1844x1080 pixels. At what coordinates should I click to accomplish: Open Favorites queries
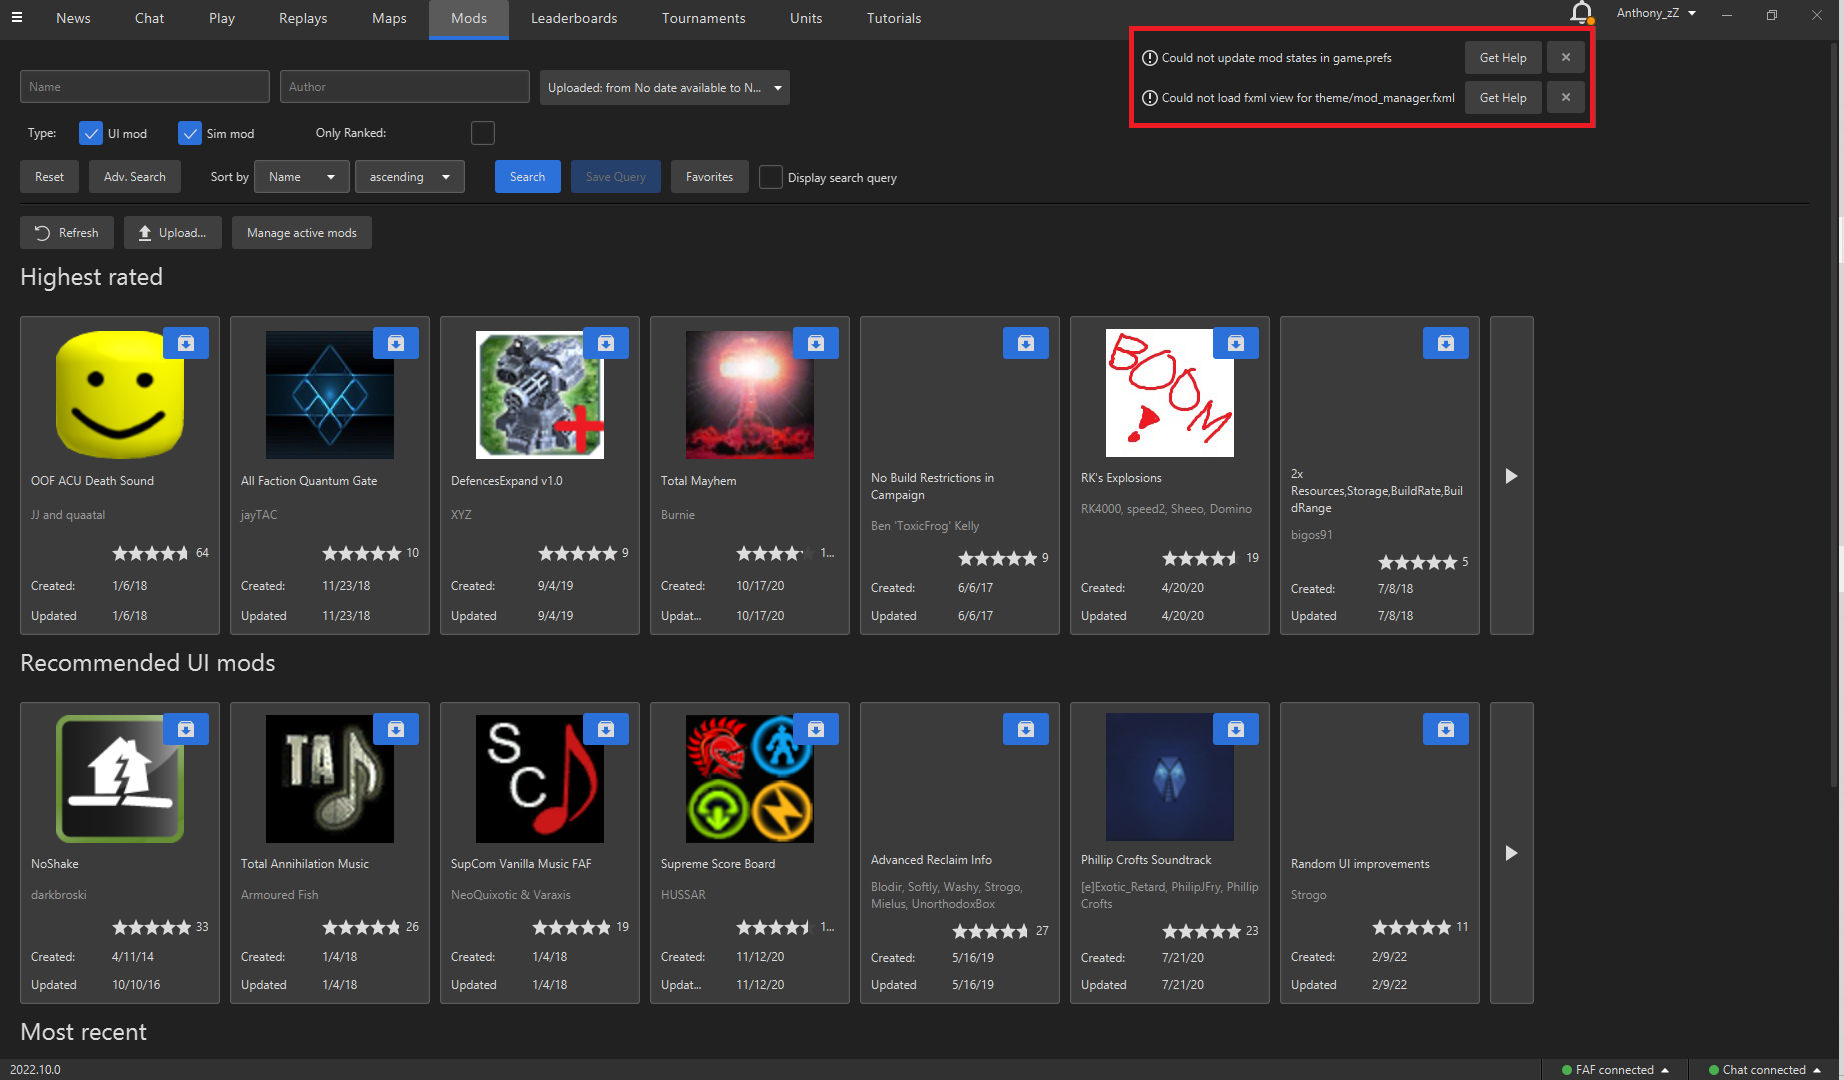pos(710,177)
